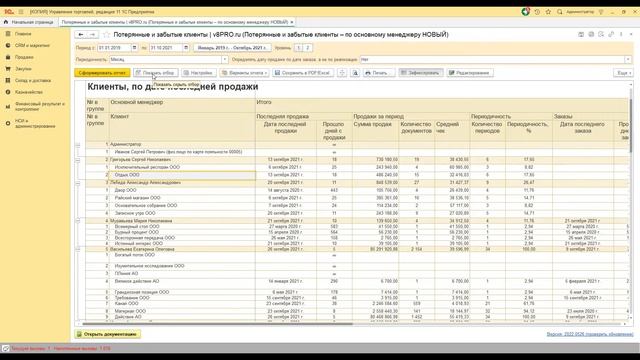Click Администратор user name in title bar

pyautogui.click(x=580, y=12)
